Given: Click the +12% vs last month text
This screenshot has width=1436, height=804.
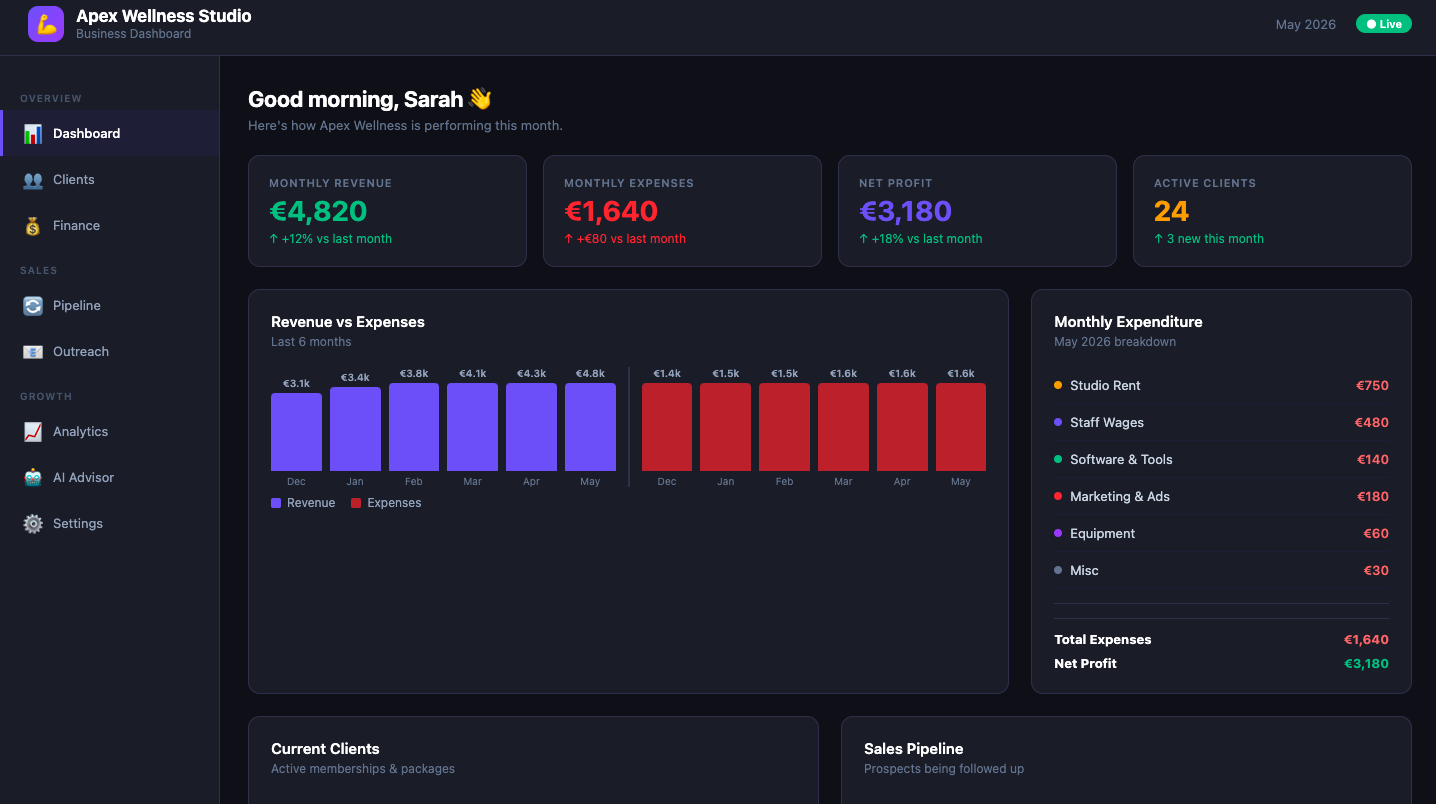Looking at the screenshot, I should pos(330,239).
